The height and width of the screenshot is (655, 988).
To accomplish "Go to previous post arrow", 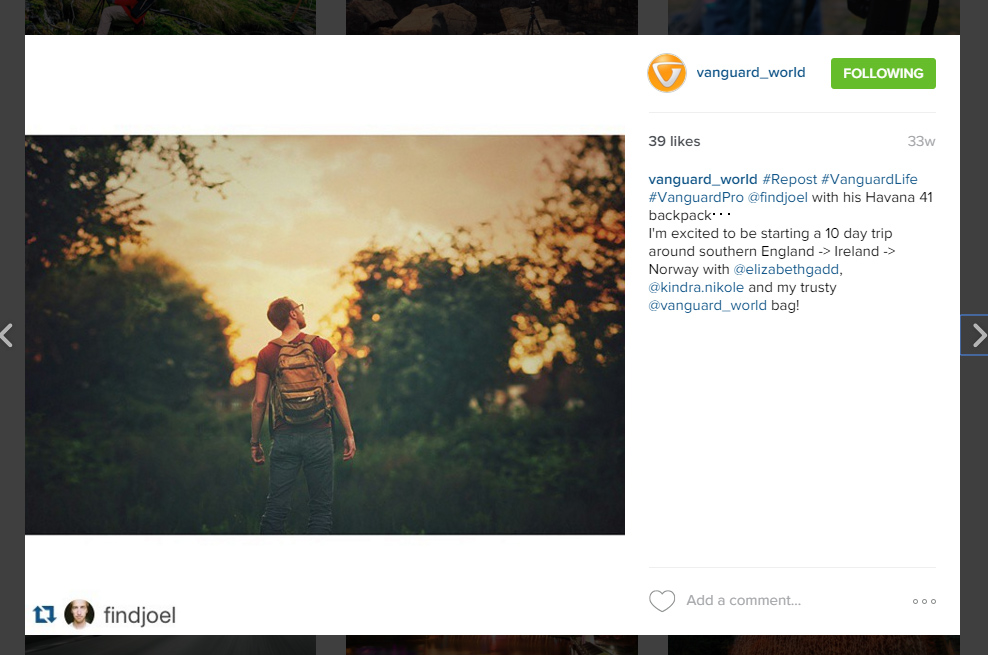I will pos(8,335).
